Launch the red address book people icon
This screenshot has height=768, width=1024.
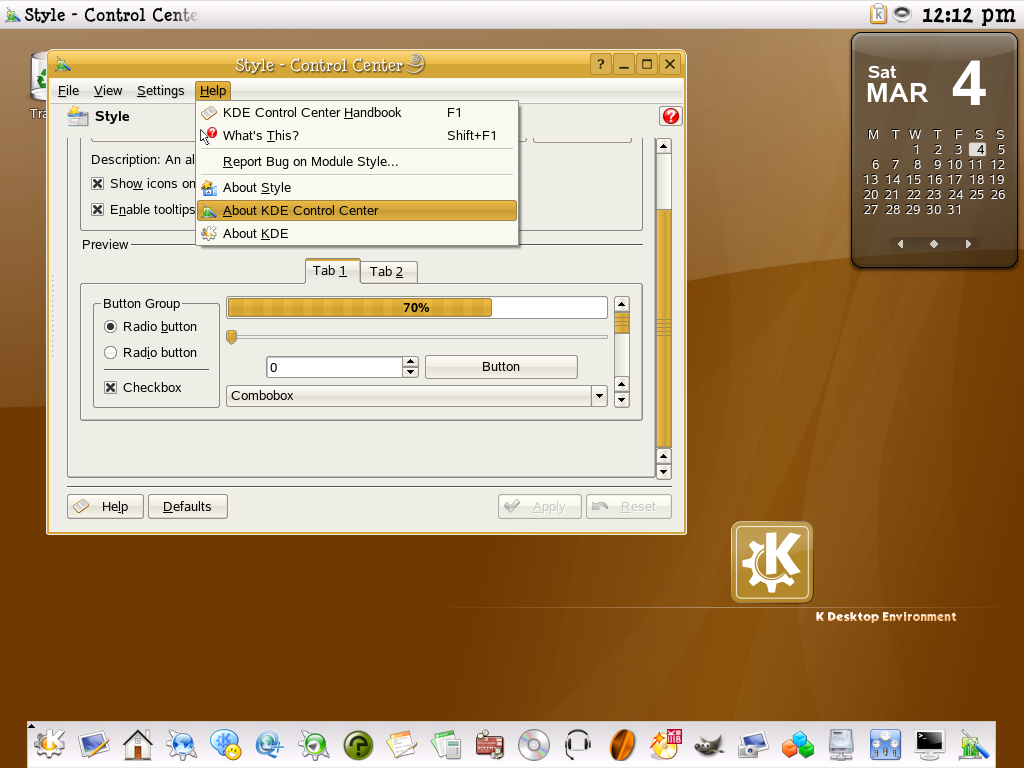coord(490,744)
